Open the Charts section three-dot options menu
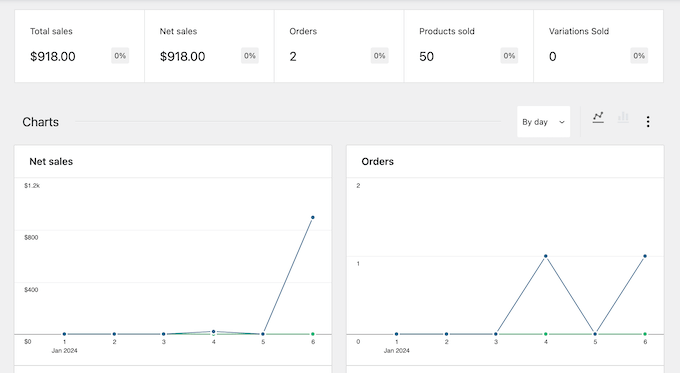Image resolution: width=680 pixels, height=373 pixels. tap(648, 122)
